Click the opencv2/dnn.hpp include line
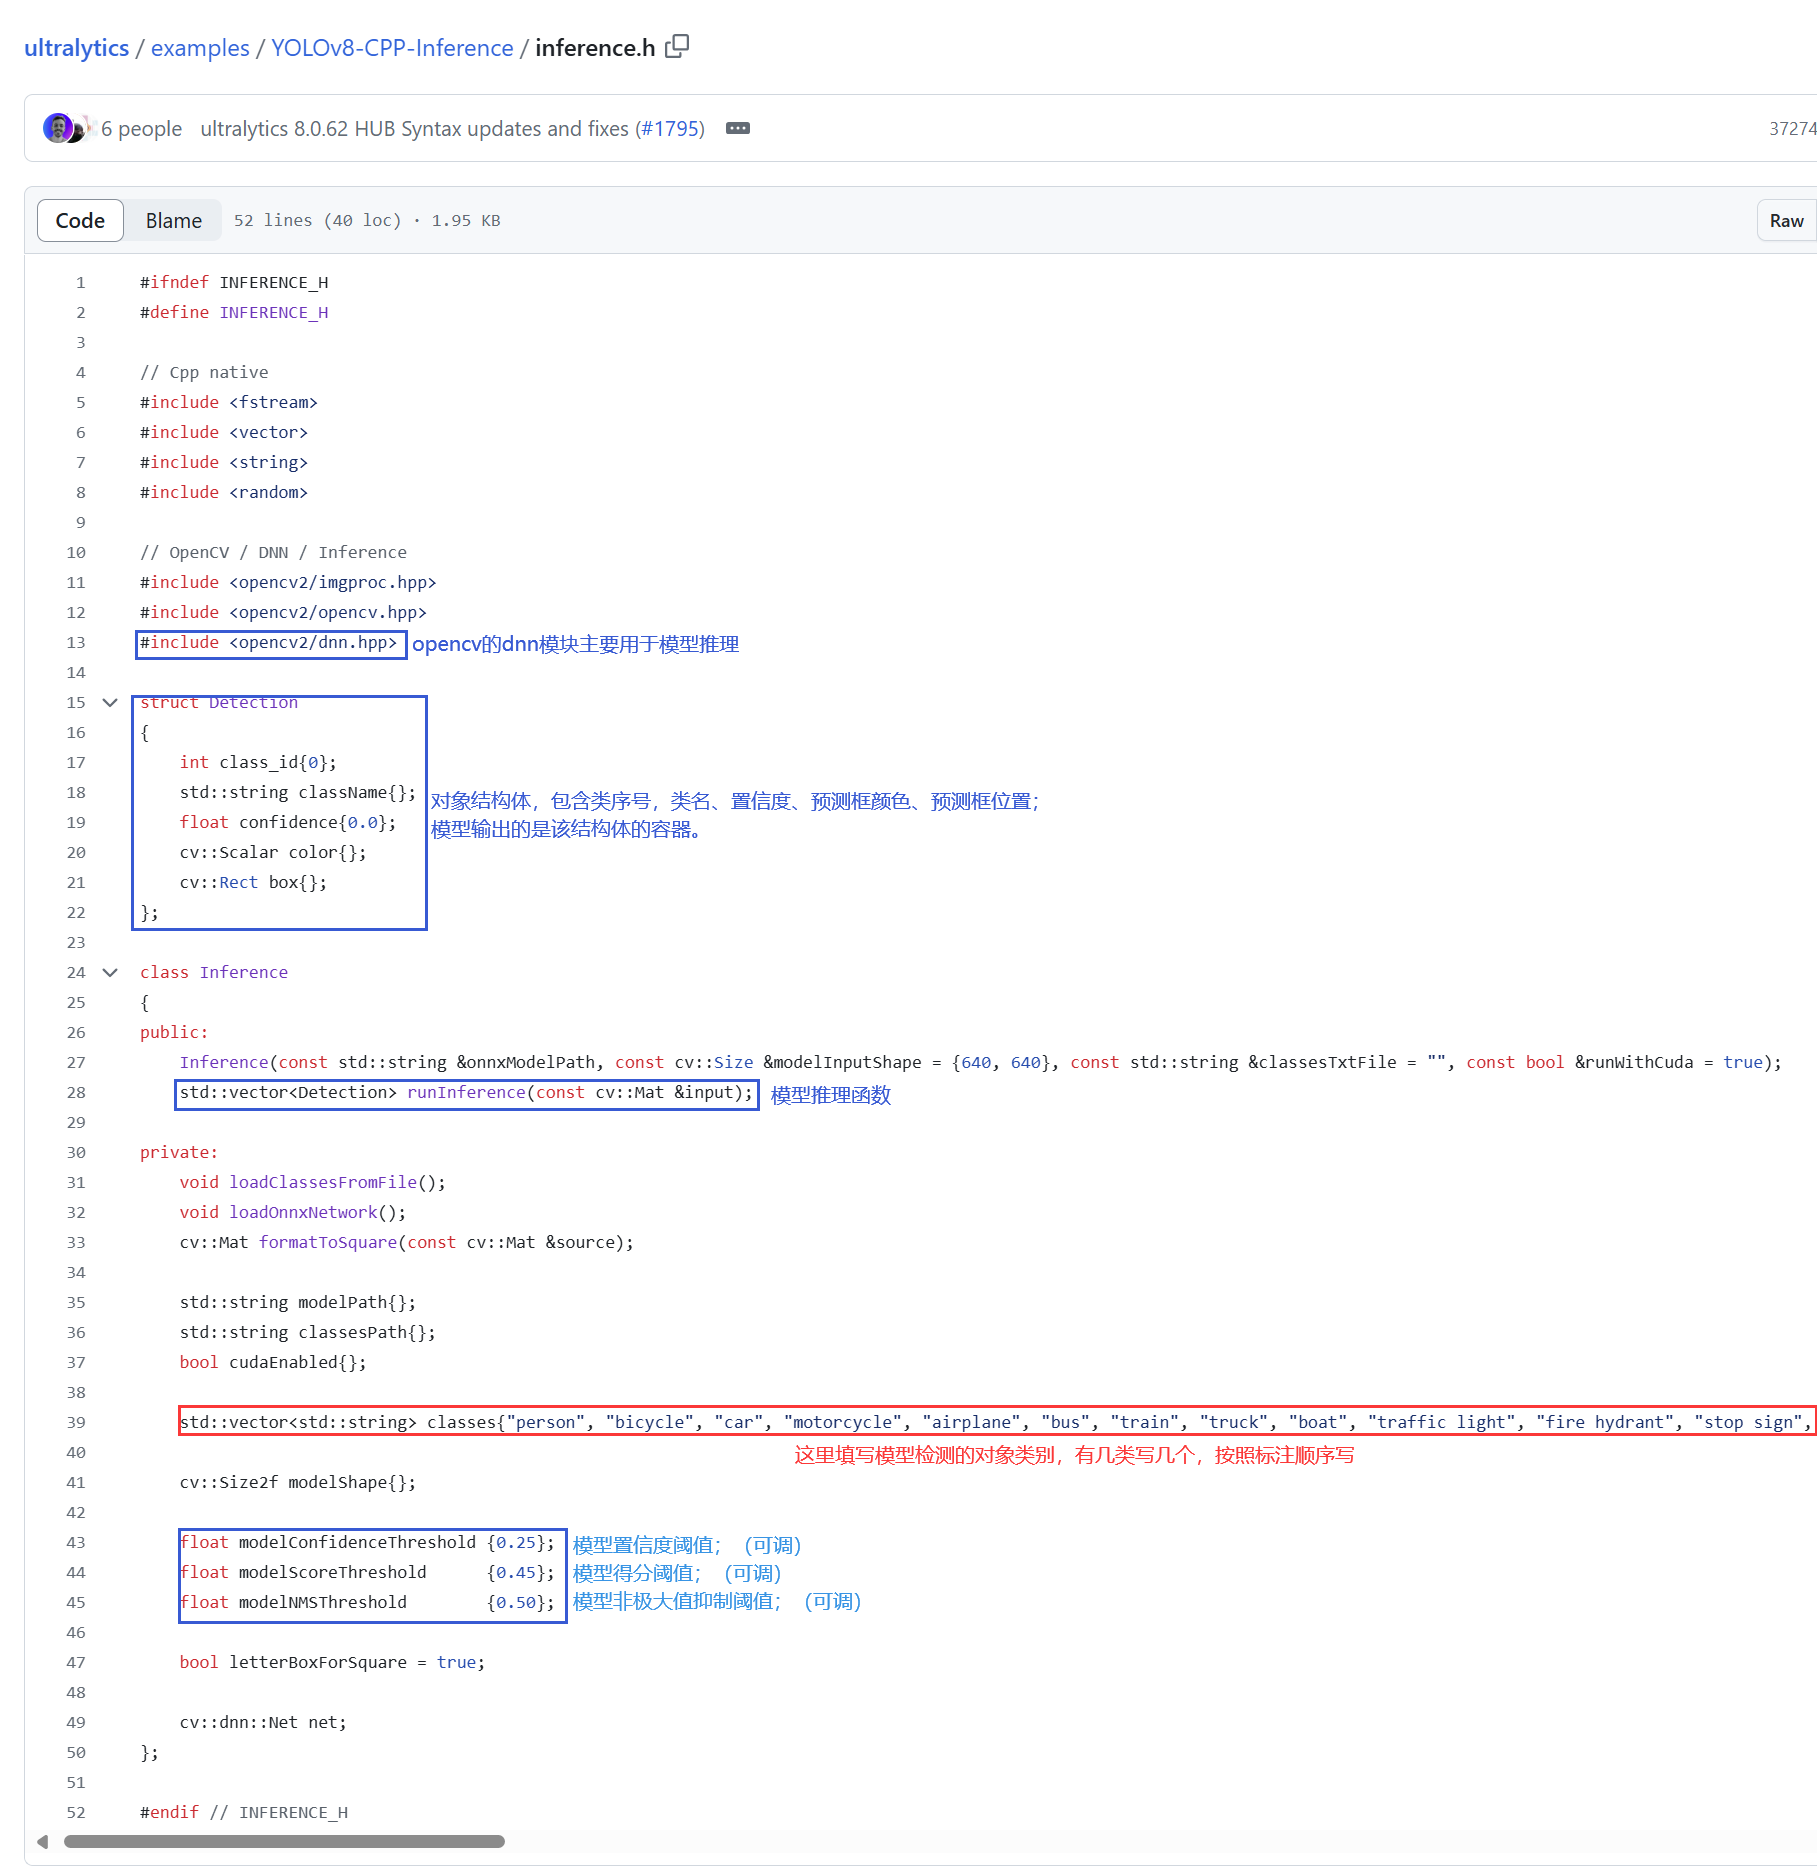Image resolution: width=1817 pixels, height=1873 pixels. [268, 642]
